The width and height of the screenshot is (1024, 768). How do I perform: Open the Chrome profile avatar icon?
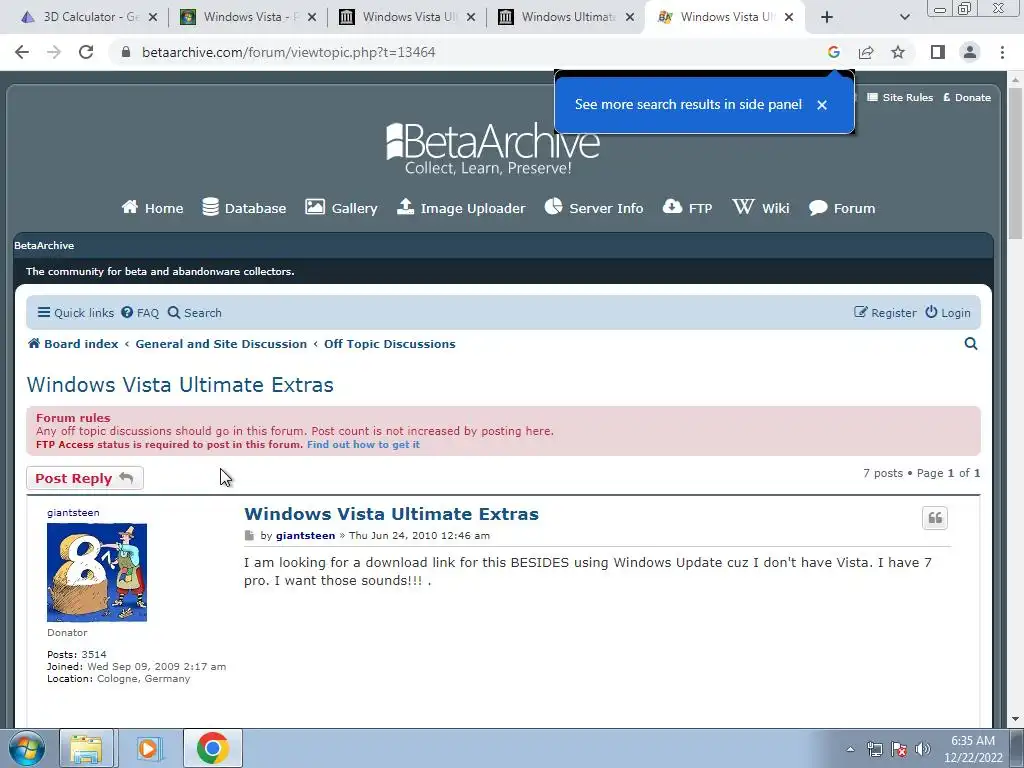970,52
